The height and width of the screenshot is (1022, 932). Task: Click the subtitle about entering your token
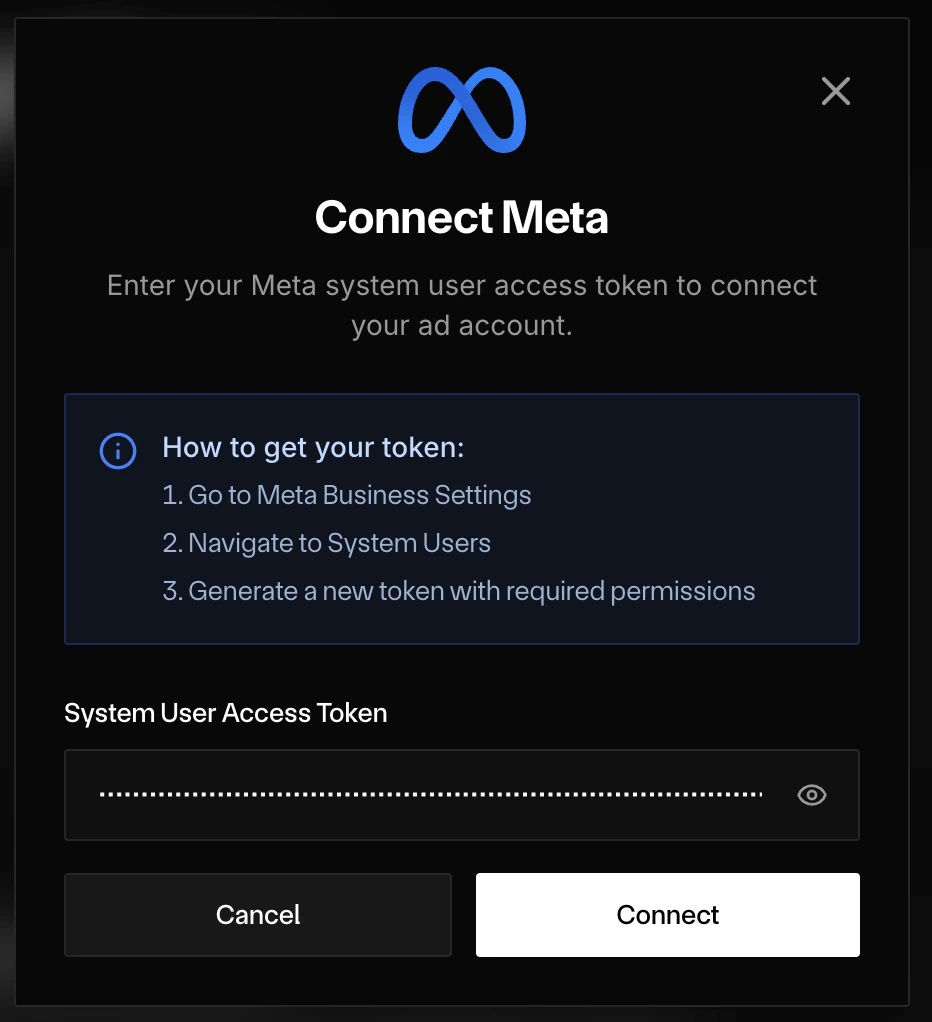pyautogui.click(x=462, y=306)
